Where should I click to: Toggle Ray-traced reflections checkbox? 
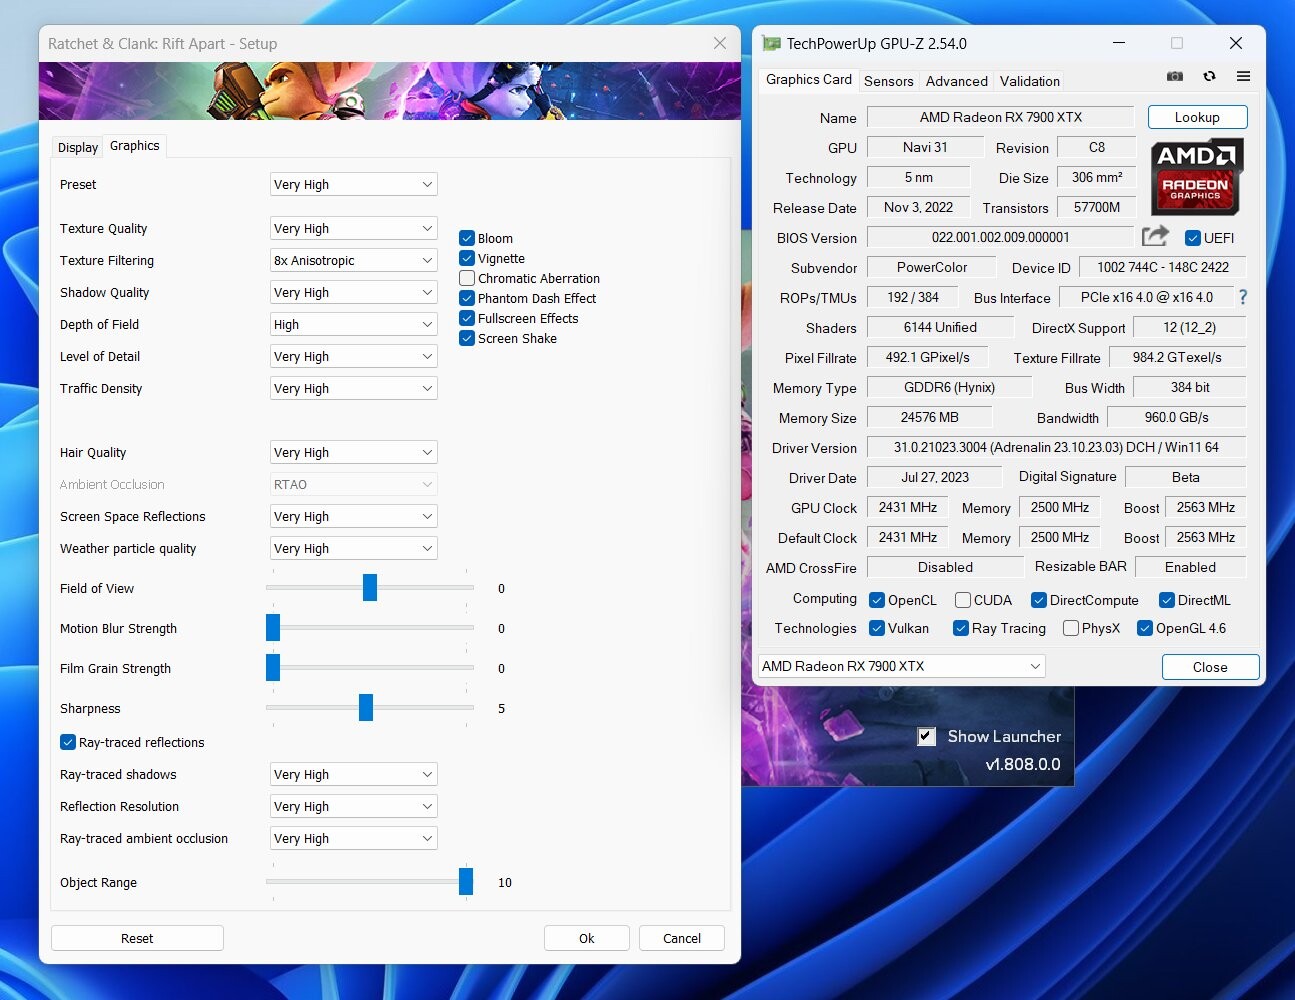(68, 742)
